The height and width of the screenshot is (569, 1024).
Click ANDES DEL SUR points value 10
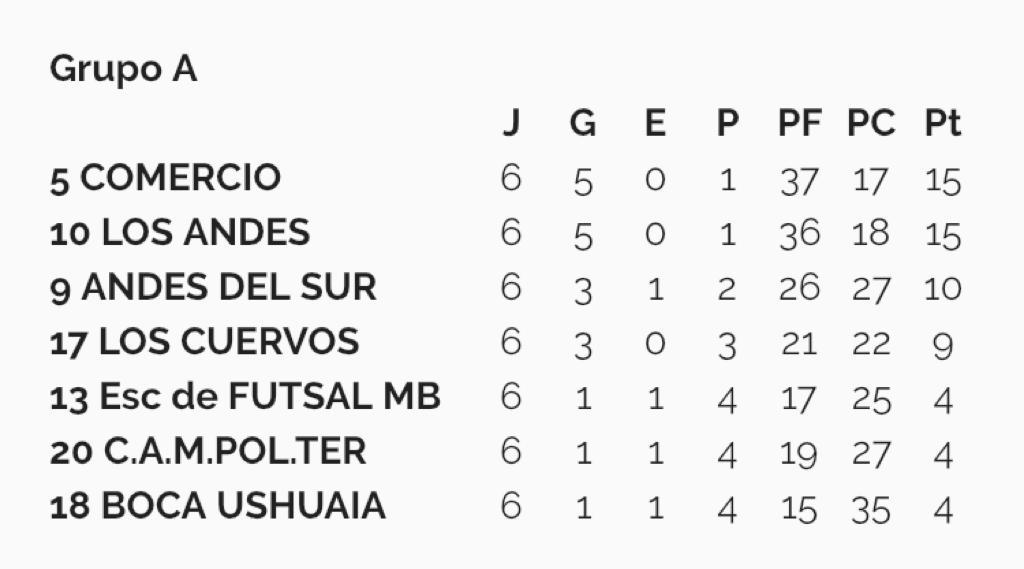pos(942,288)
